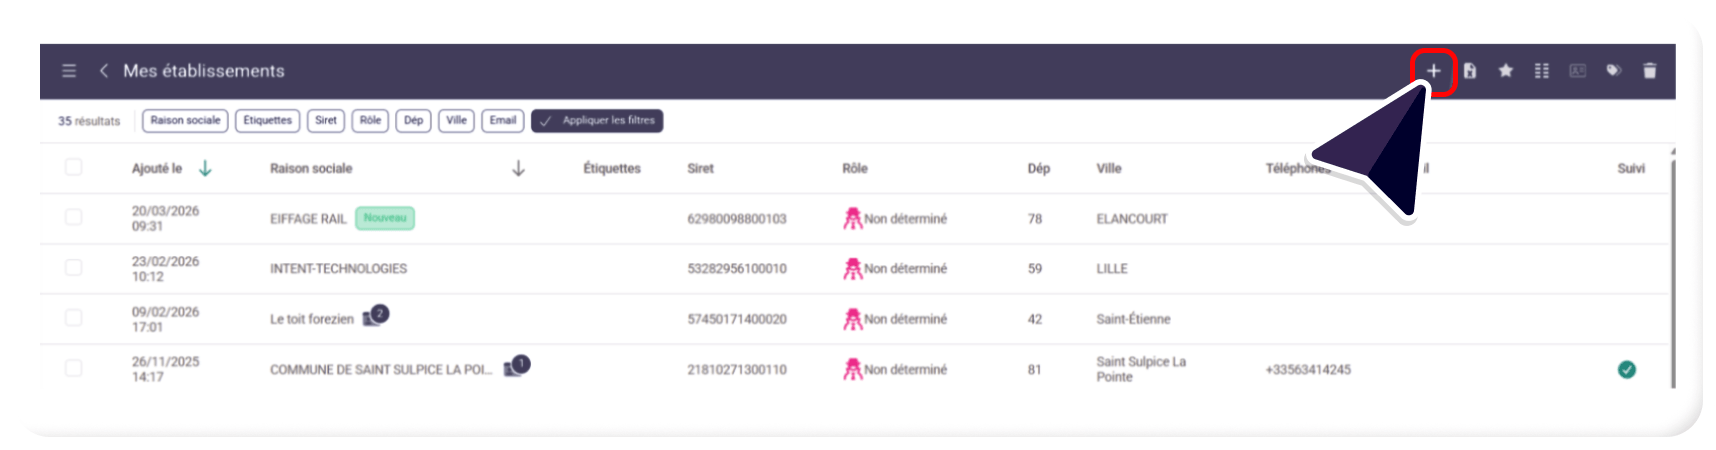Select the INTENT-TECHNOLOGIES row checkbox

74,268
